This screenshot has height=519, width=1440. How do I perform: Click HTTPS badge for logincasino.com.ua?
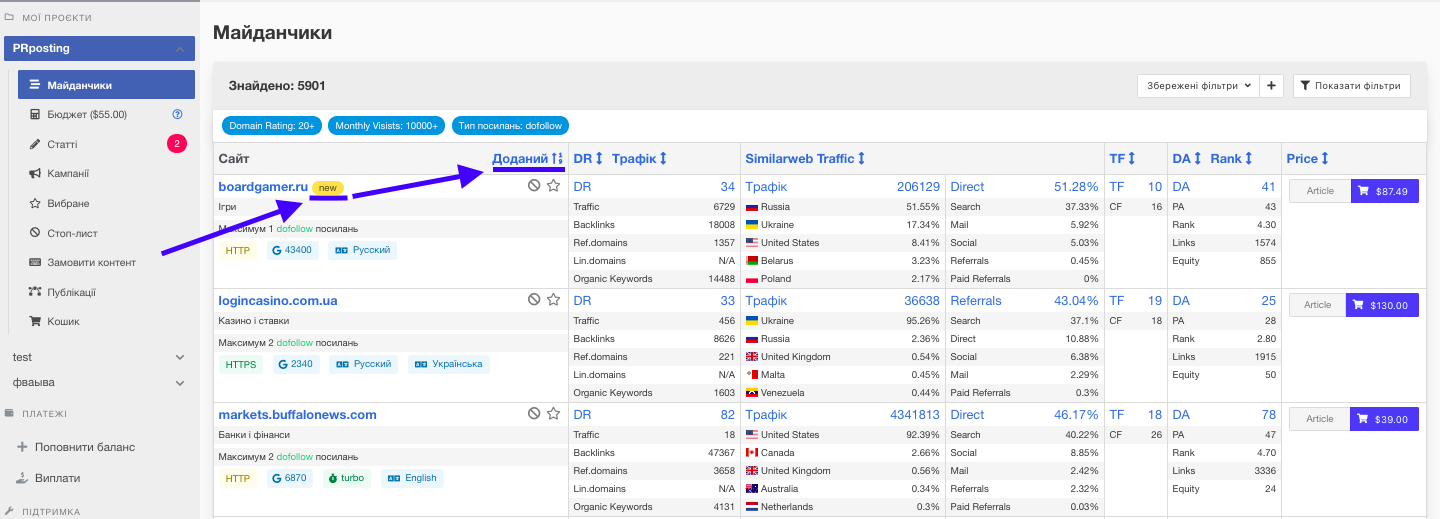pyautogui.click(x=240, y=364)
